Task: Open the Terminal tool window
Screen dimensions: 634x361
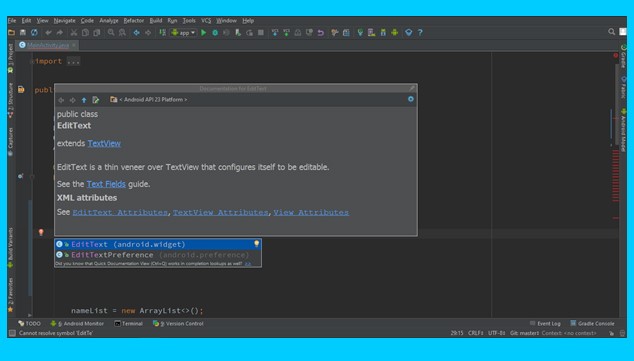Action: coord(129,323)
